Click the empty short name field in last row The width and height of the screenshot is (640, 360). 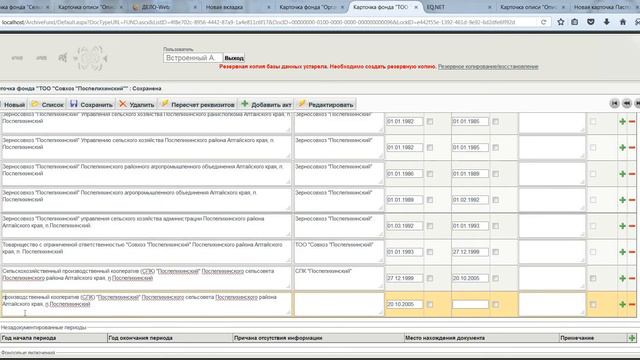(x=339, y=304)
